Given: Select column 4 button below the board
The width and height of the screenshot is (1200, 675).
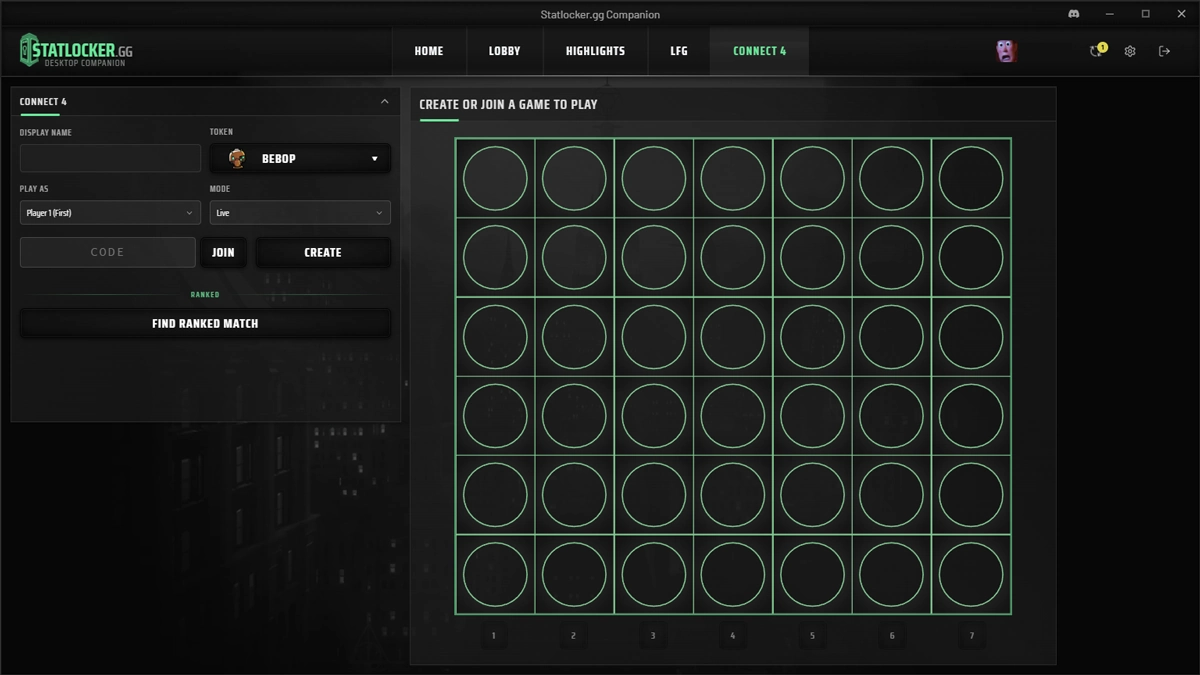Looking at the screenshot, I should pyautogui.click(x=733, y=635).
